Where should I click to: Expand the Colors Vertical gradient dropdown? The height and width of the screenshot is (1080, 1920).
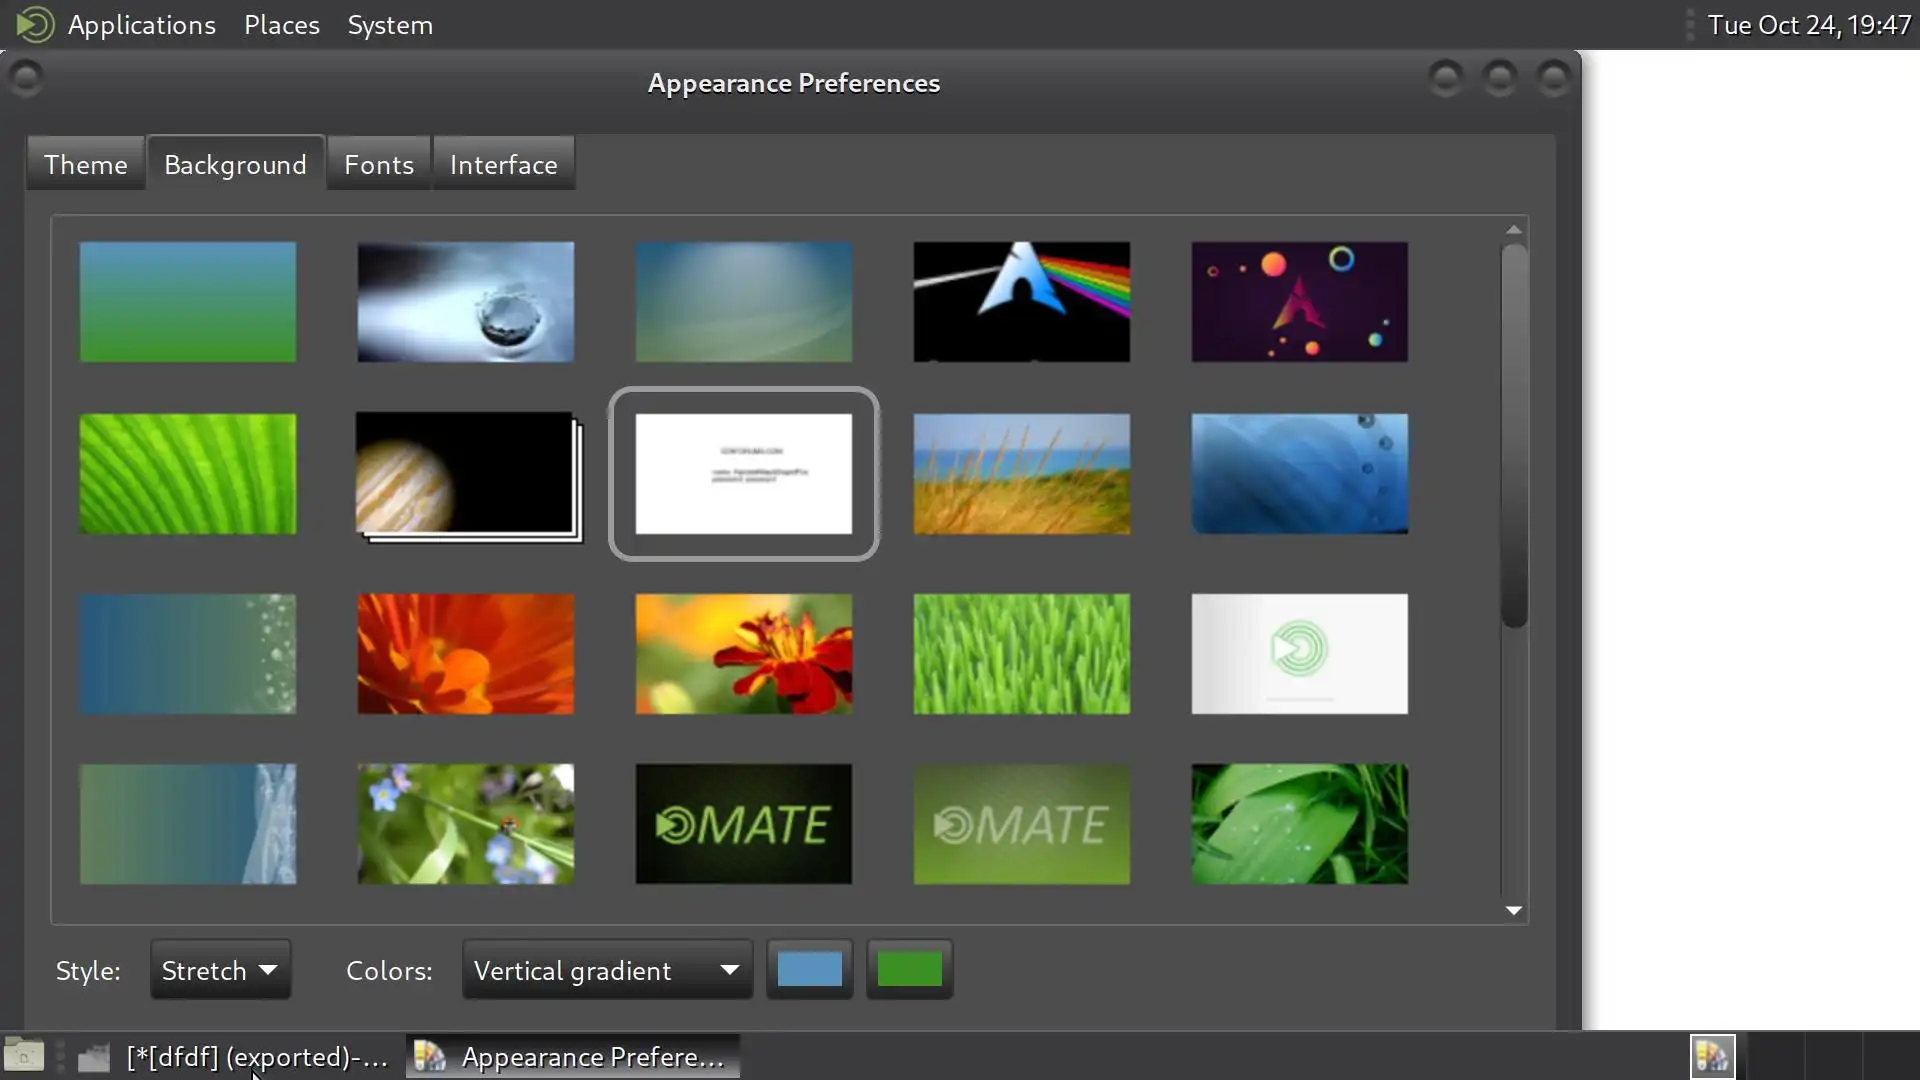pos(606,970)
